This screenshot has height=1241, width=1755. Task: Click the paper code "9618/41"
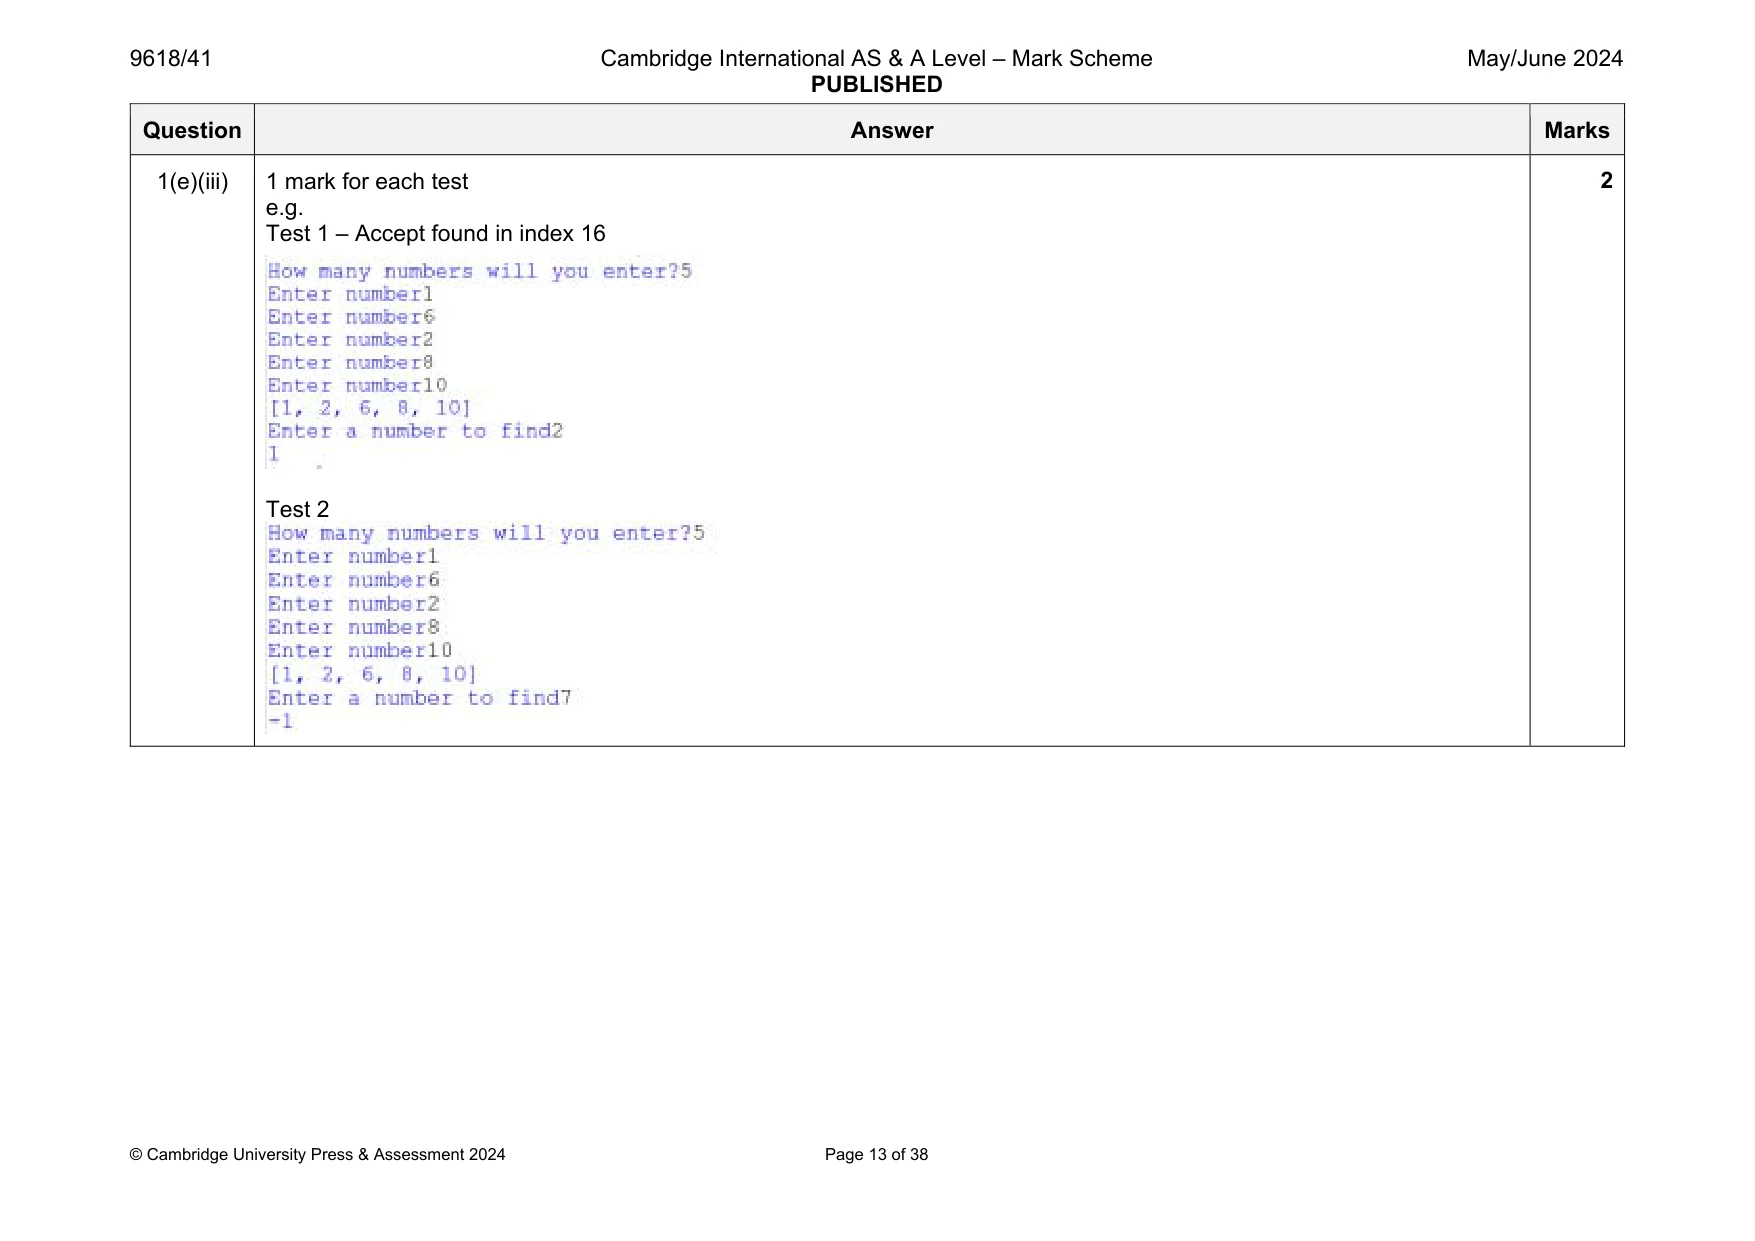pos(171,59)
